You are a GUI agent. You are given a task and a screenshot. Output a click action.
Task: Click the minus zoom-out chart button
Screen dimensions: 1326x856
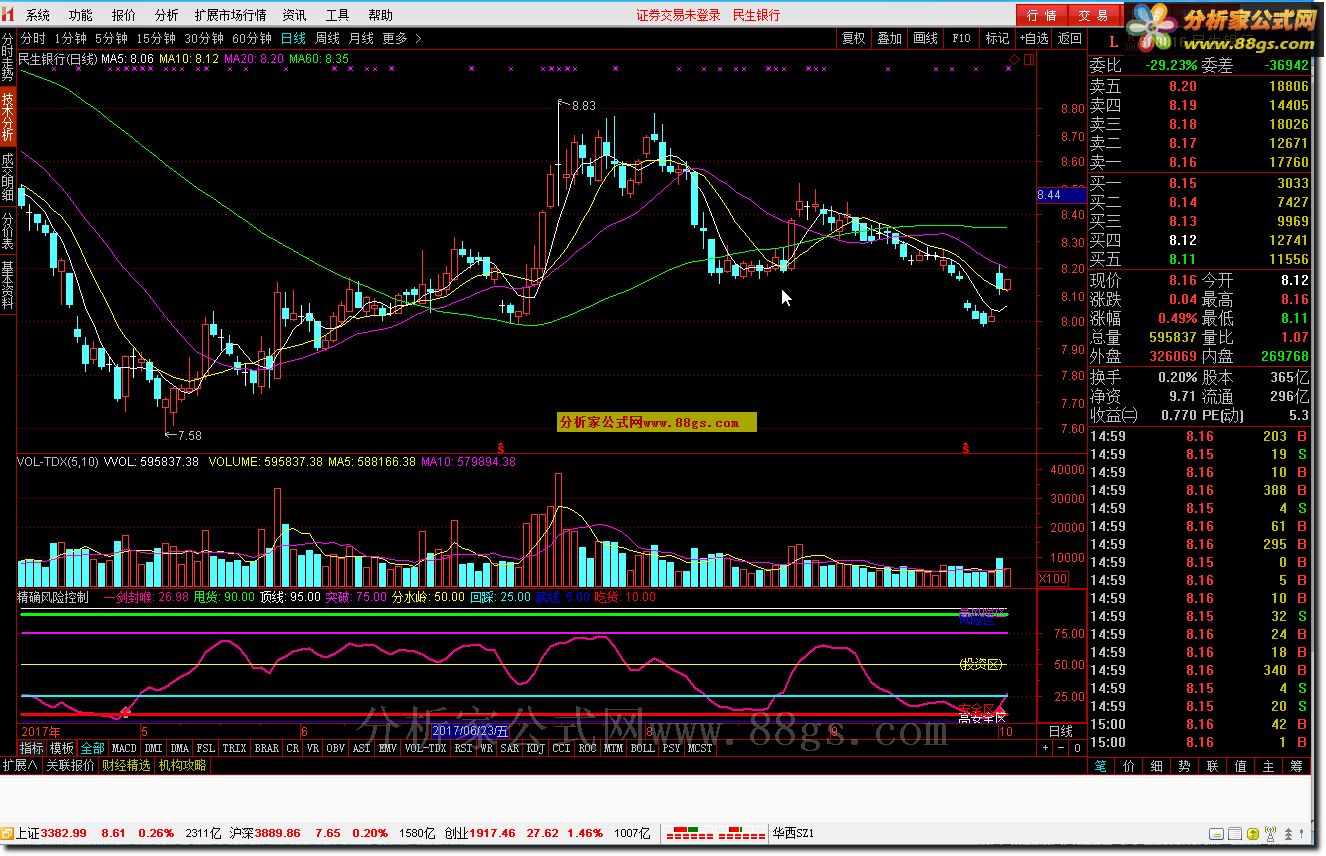1061,748
